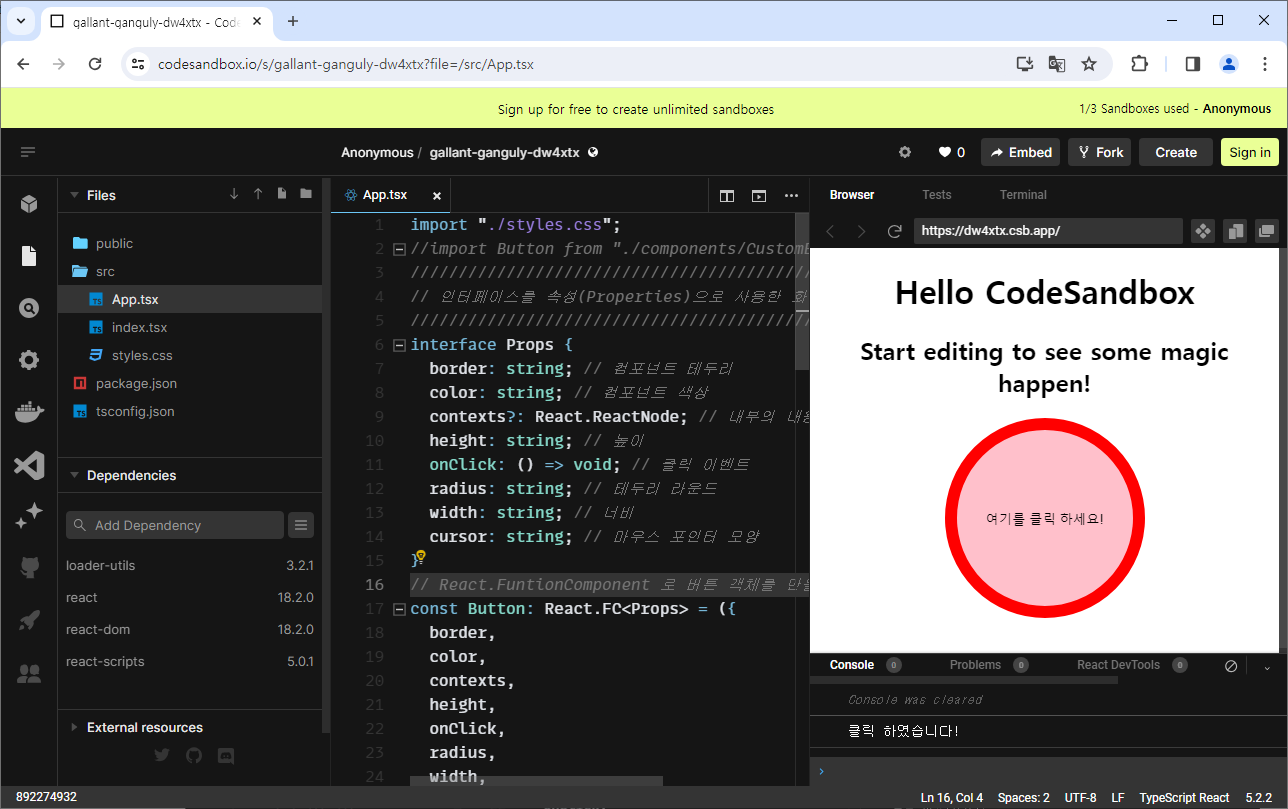Image resolution: width=1288 pixels, height=809 pixels.
Task: Click the preview URL address field
Action: point(1048,231)
